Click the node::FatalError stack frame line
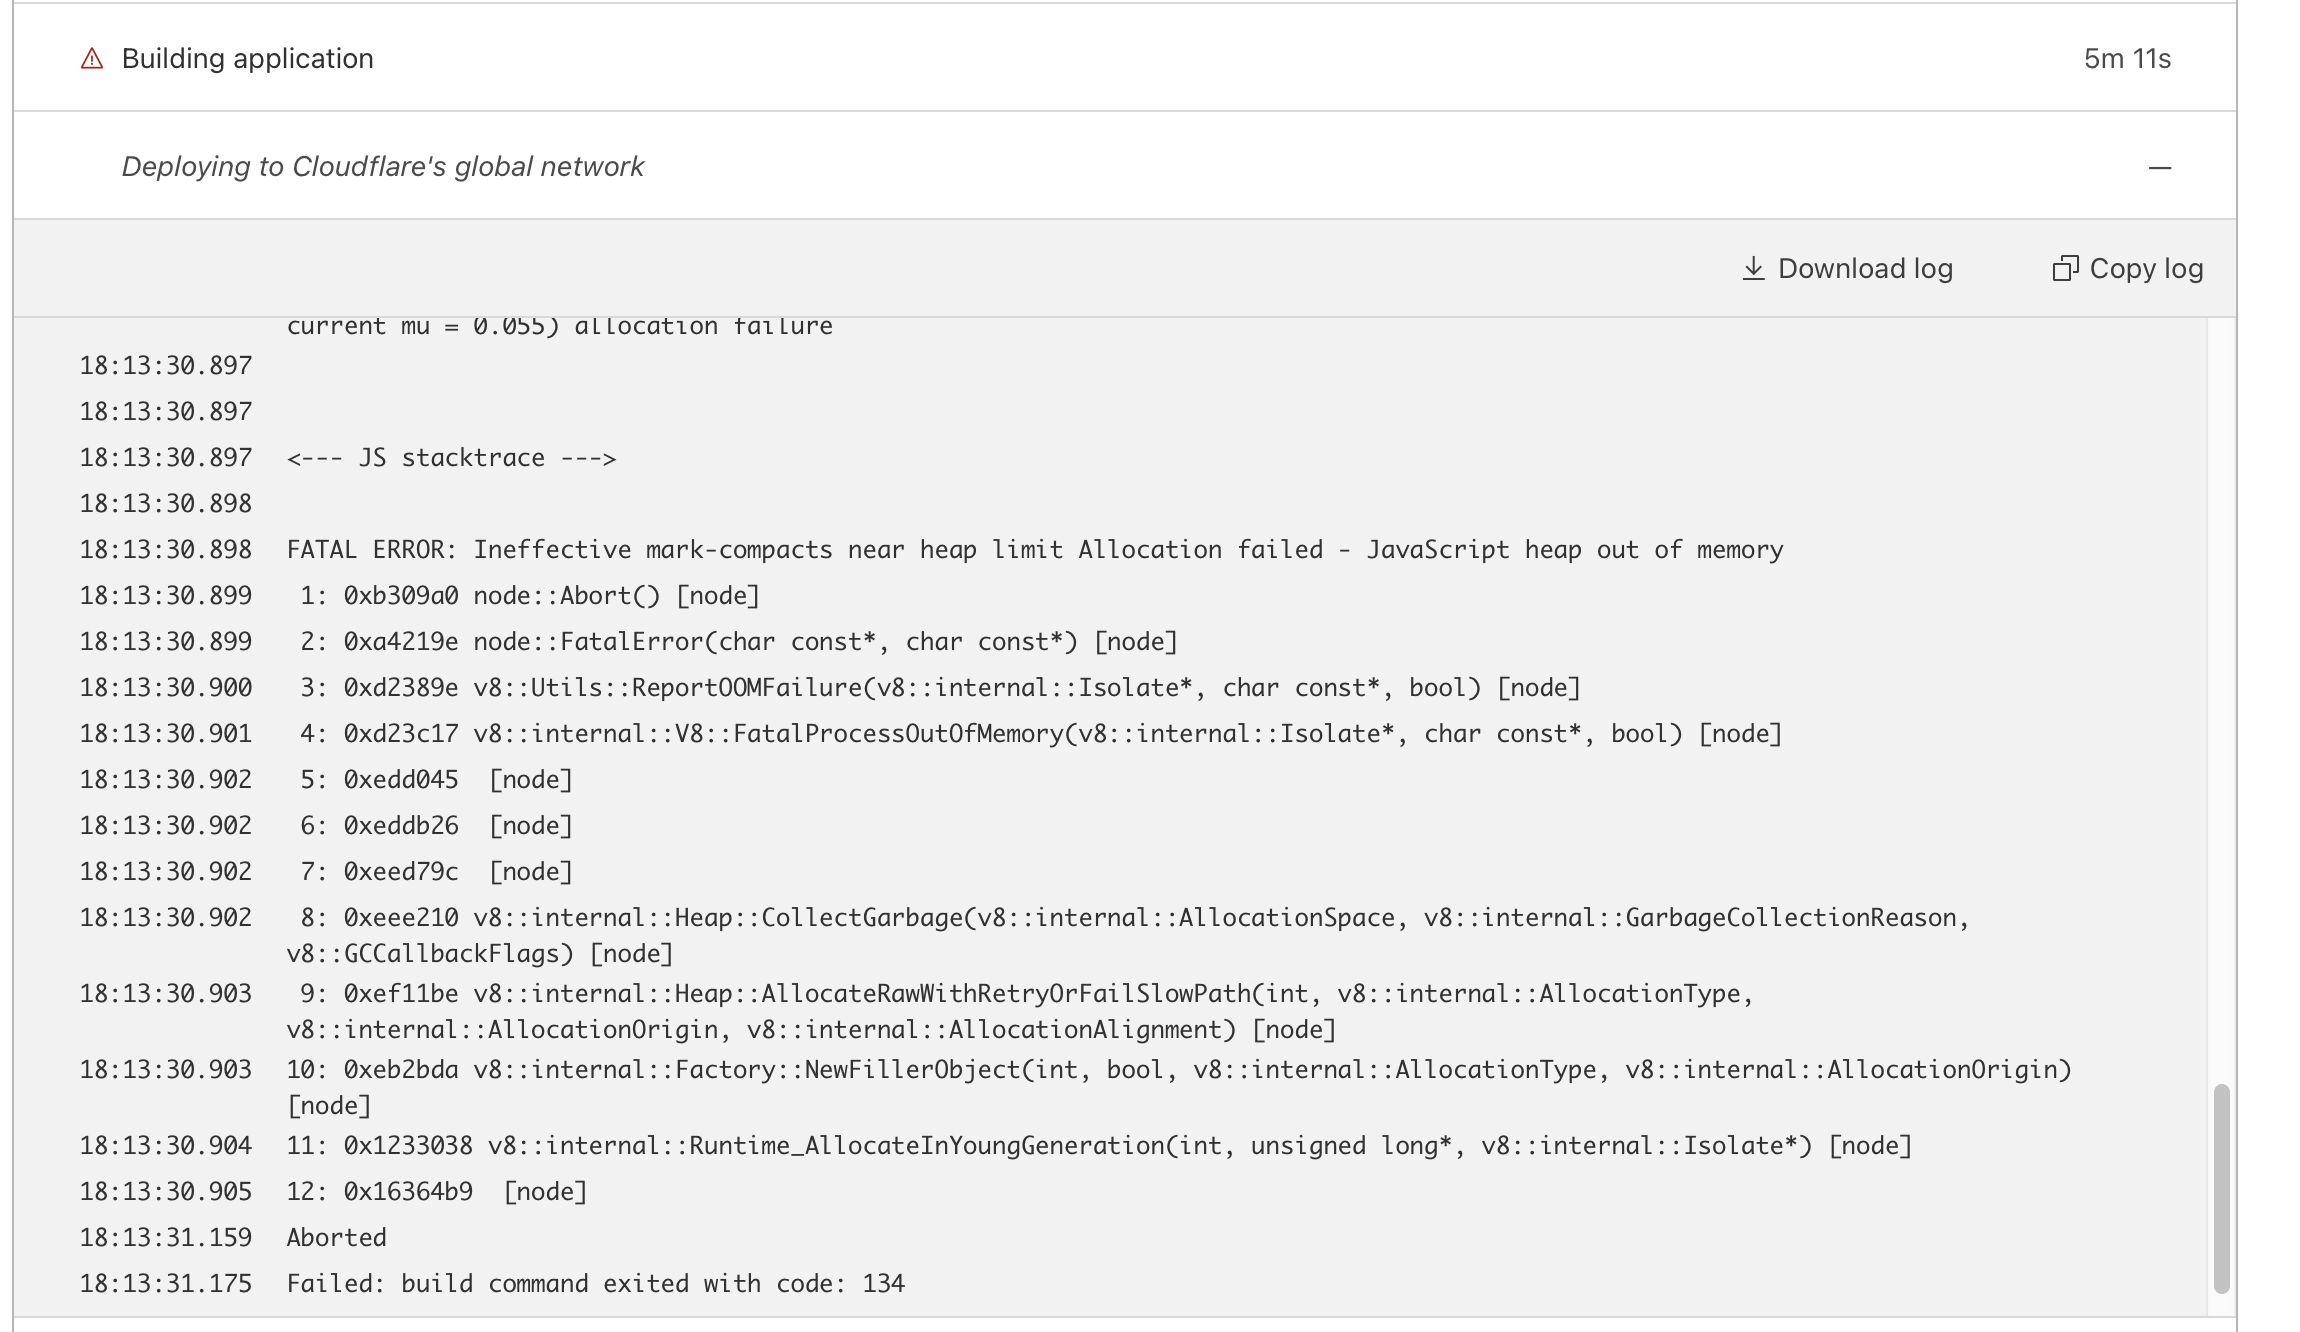 [x=738, y=641]
